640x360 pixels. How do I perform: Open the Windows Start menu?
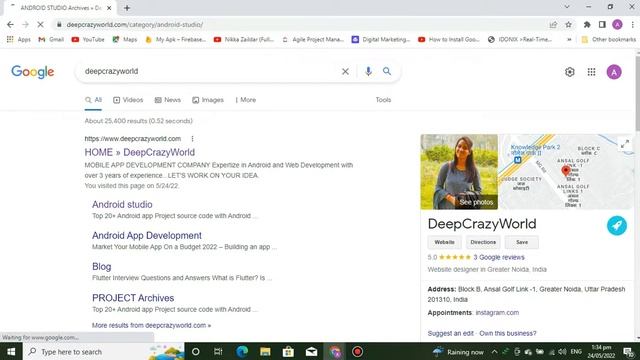click(x=11, y=351)
